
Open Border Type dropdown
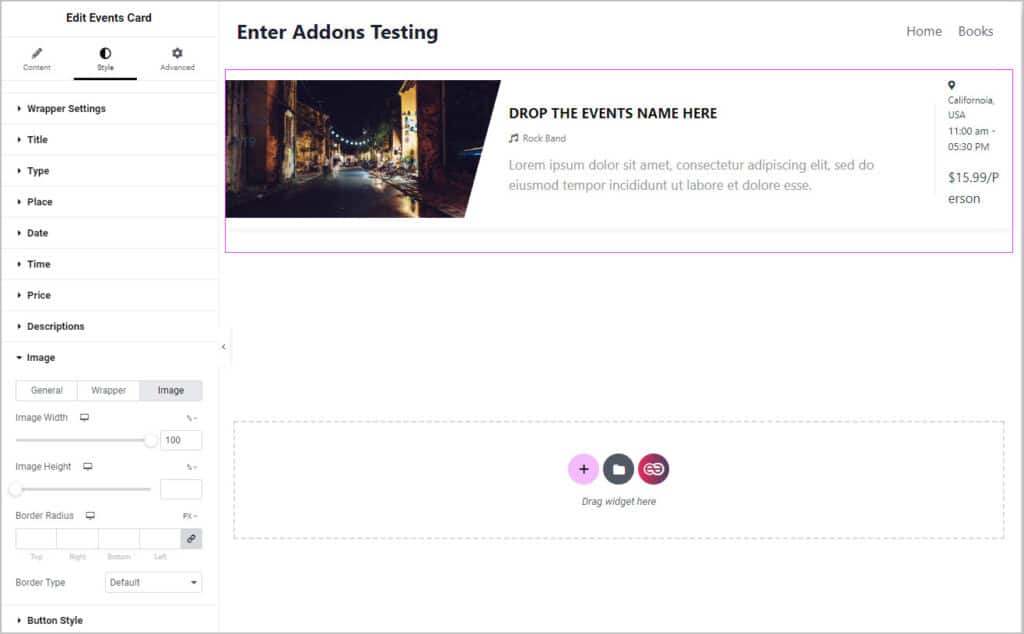point(153,582)
